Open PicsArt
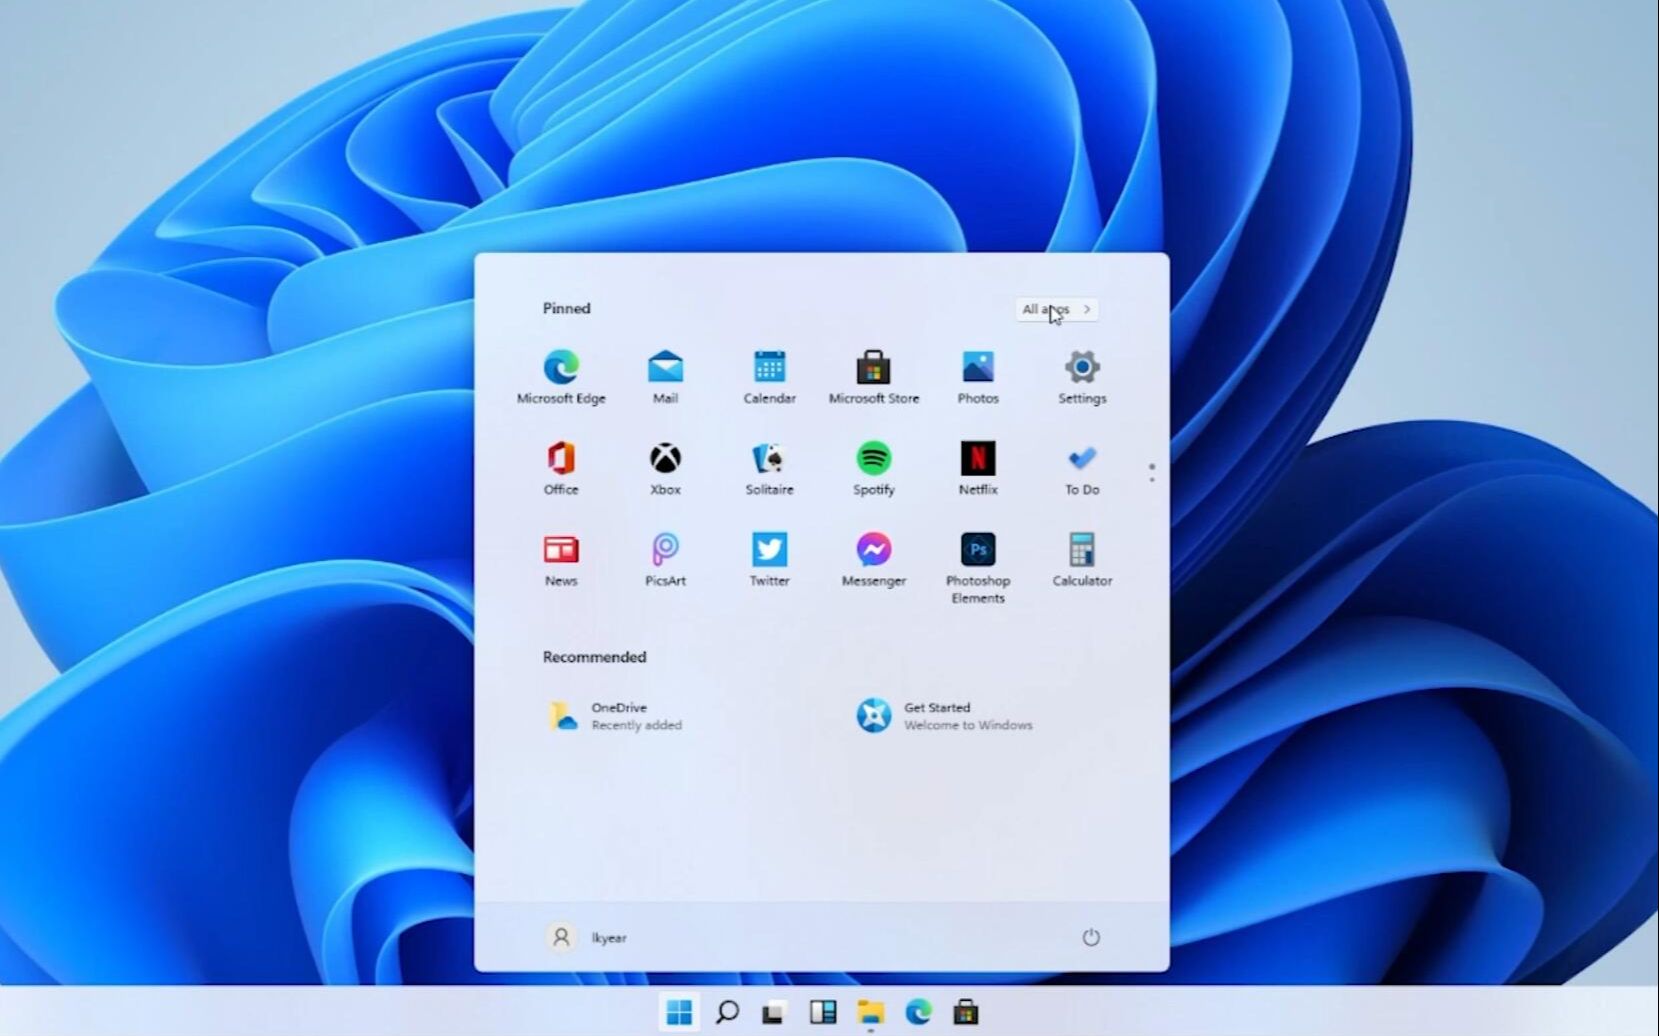The width and height of the screenshot is (1659, 1036). click(665, 553)
